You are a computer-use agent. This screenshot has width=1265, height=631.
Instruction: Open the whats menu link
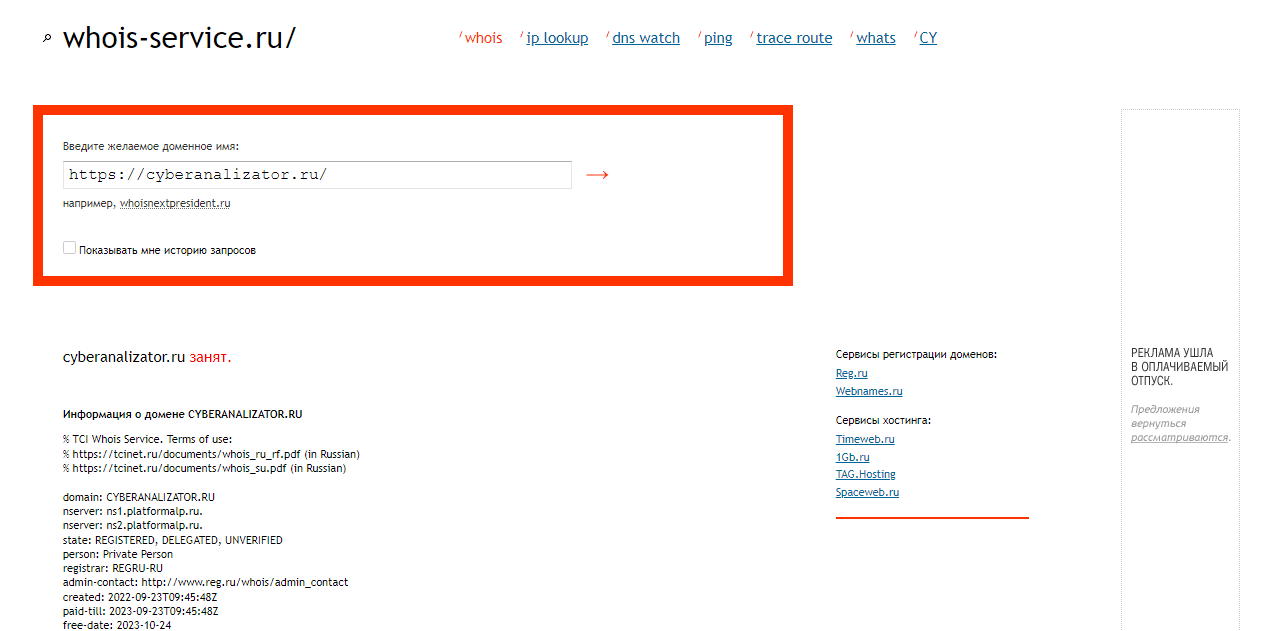point(876,38)
